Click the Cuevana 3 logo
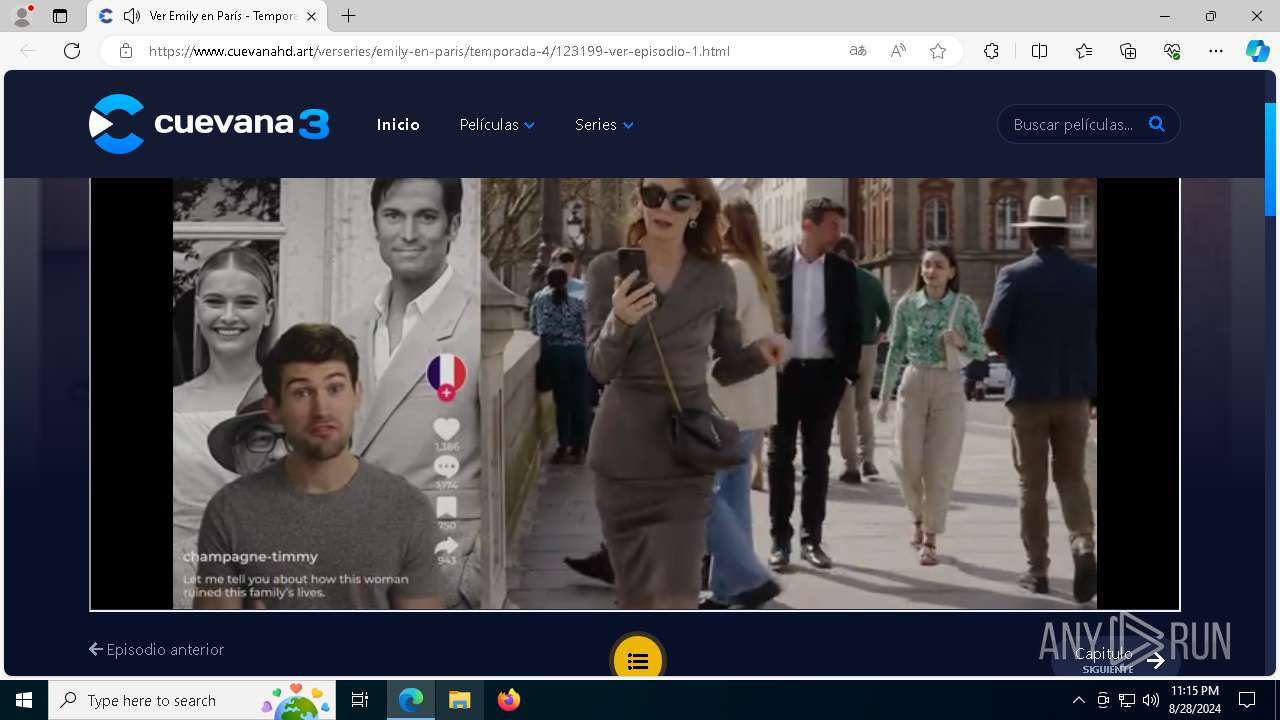1280x720 pixels. (x=209, y=124)
